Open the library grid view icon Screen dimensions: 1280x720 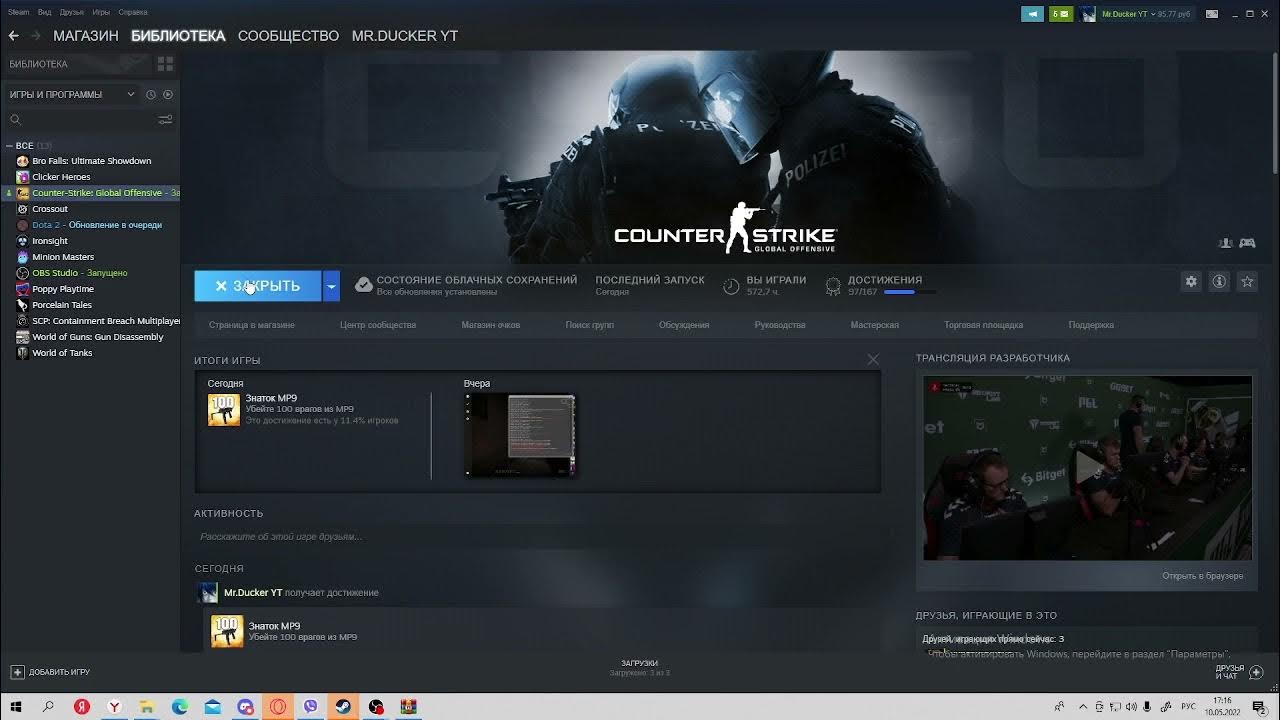pyautogui.click(x=165, y=64)
